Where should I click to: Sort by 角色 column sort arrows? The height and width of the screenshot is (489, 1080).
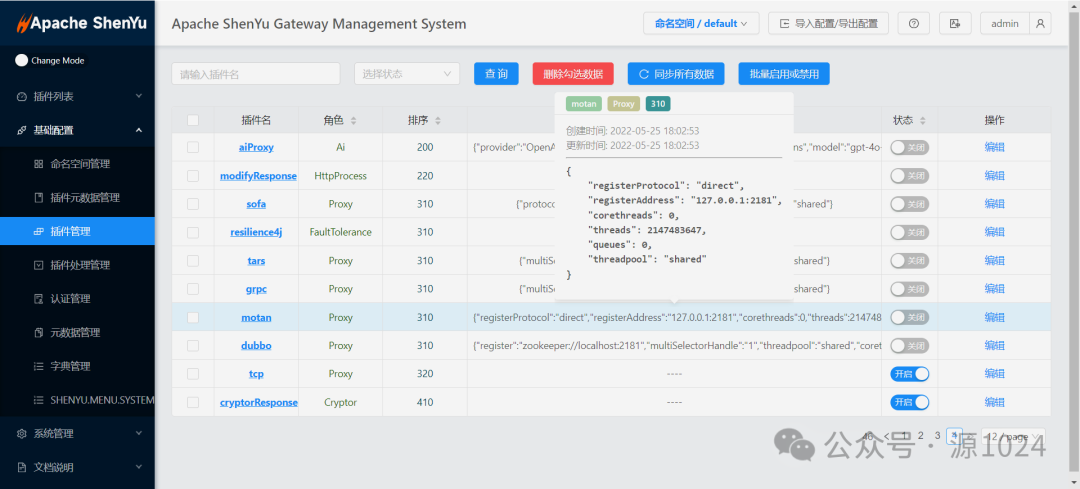point(353,121)
